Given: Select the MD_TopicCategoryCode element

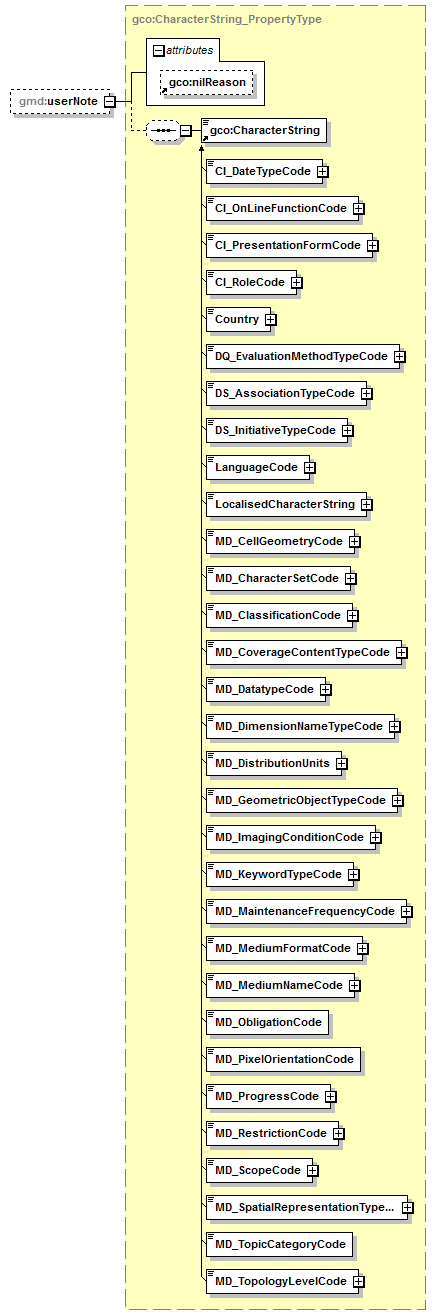Looking at the screenshot, I should [x=279, y=1244].
